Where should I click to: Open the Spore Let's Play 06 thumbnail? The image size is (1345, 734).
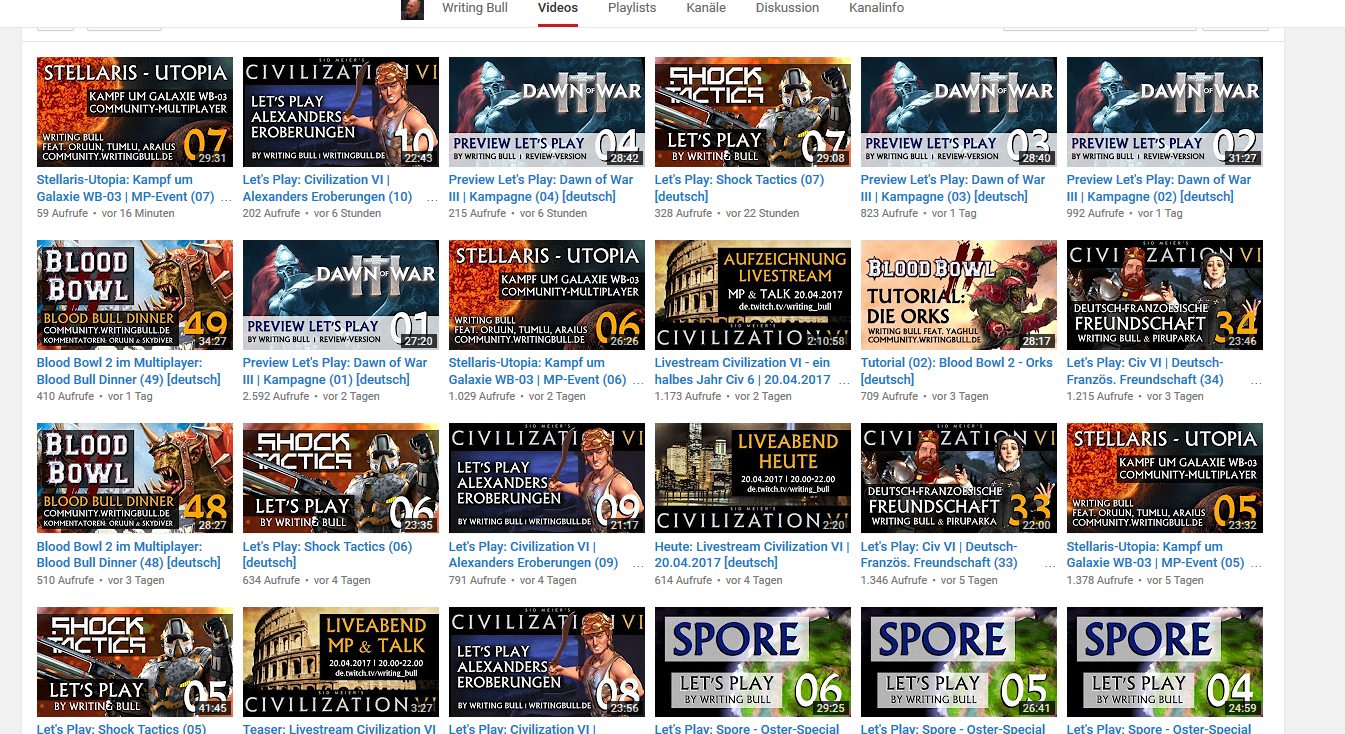coord(753,662)
